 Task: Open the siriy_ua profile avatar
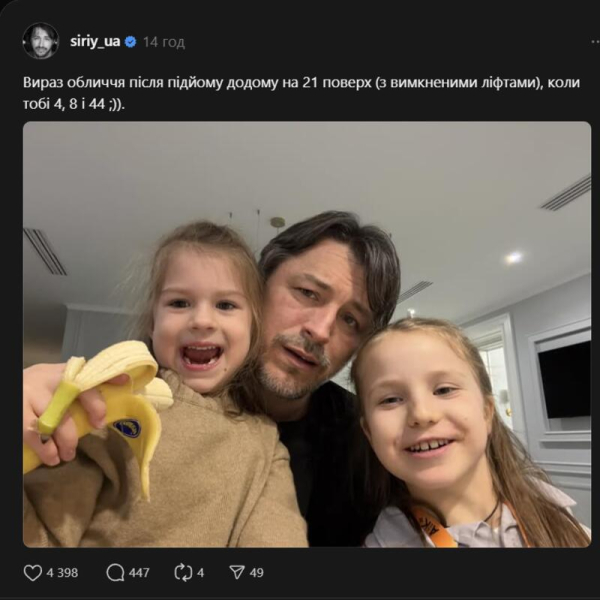pos(41,41)
